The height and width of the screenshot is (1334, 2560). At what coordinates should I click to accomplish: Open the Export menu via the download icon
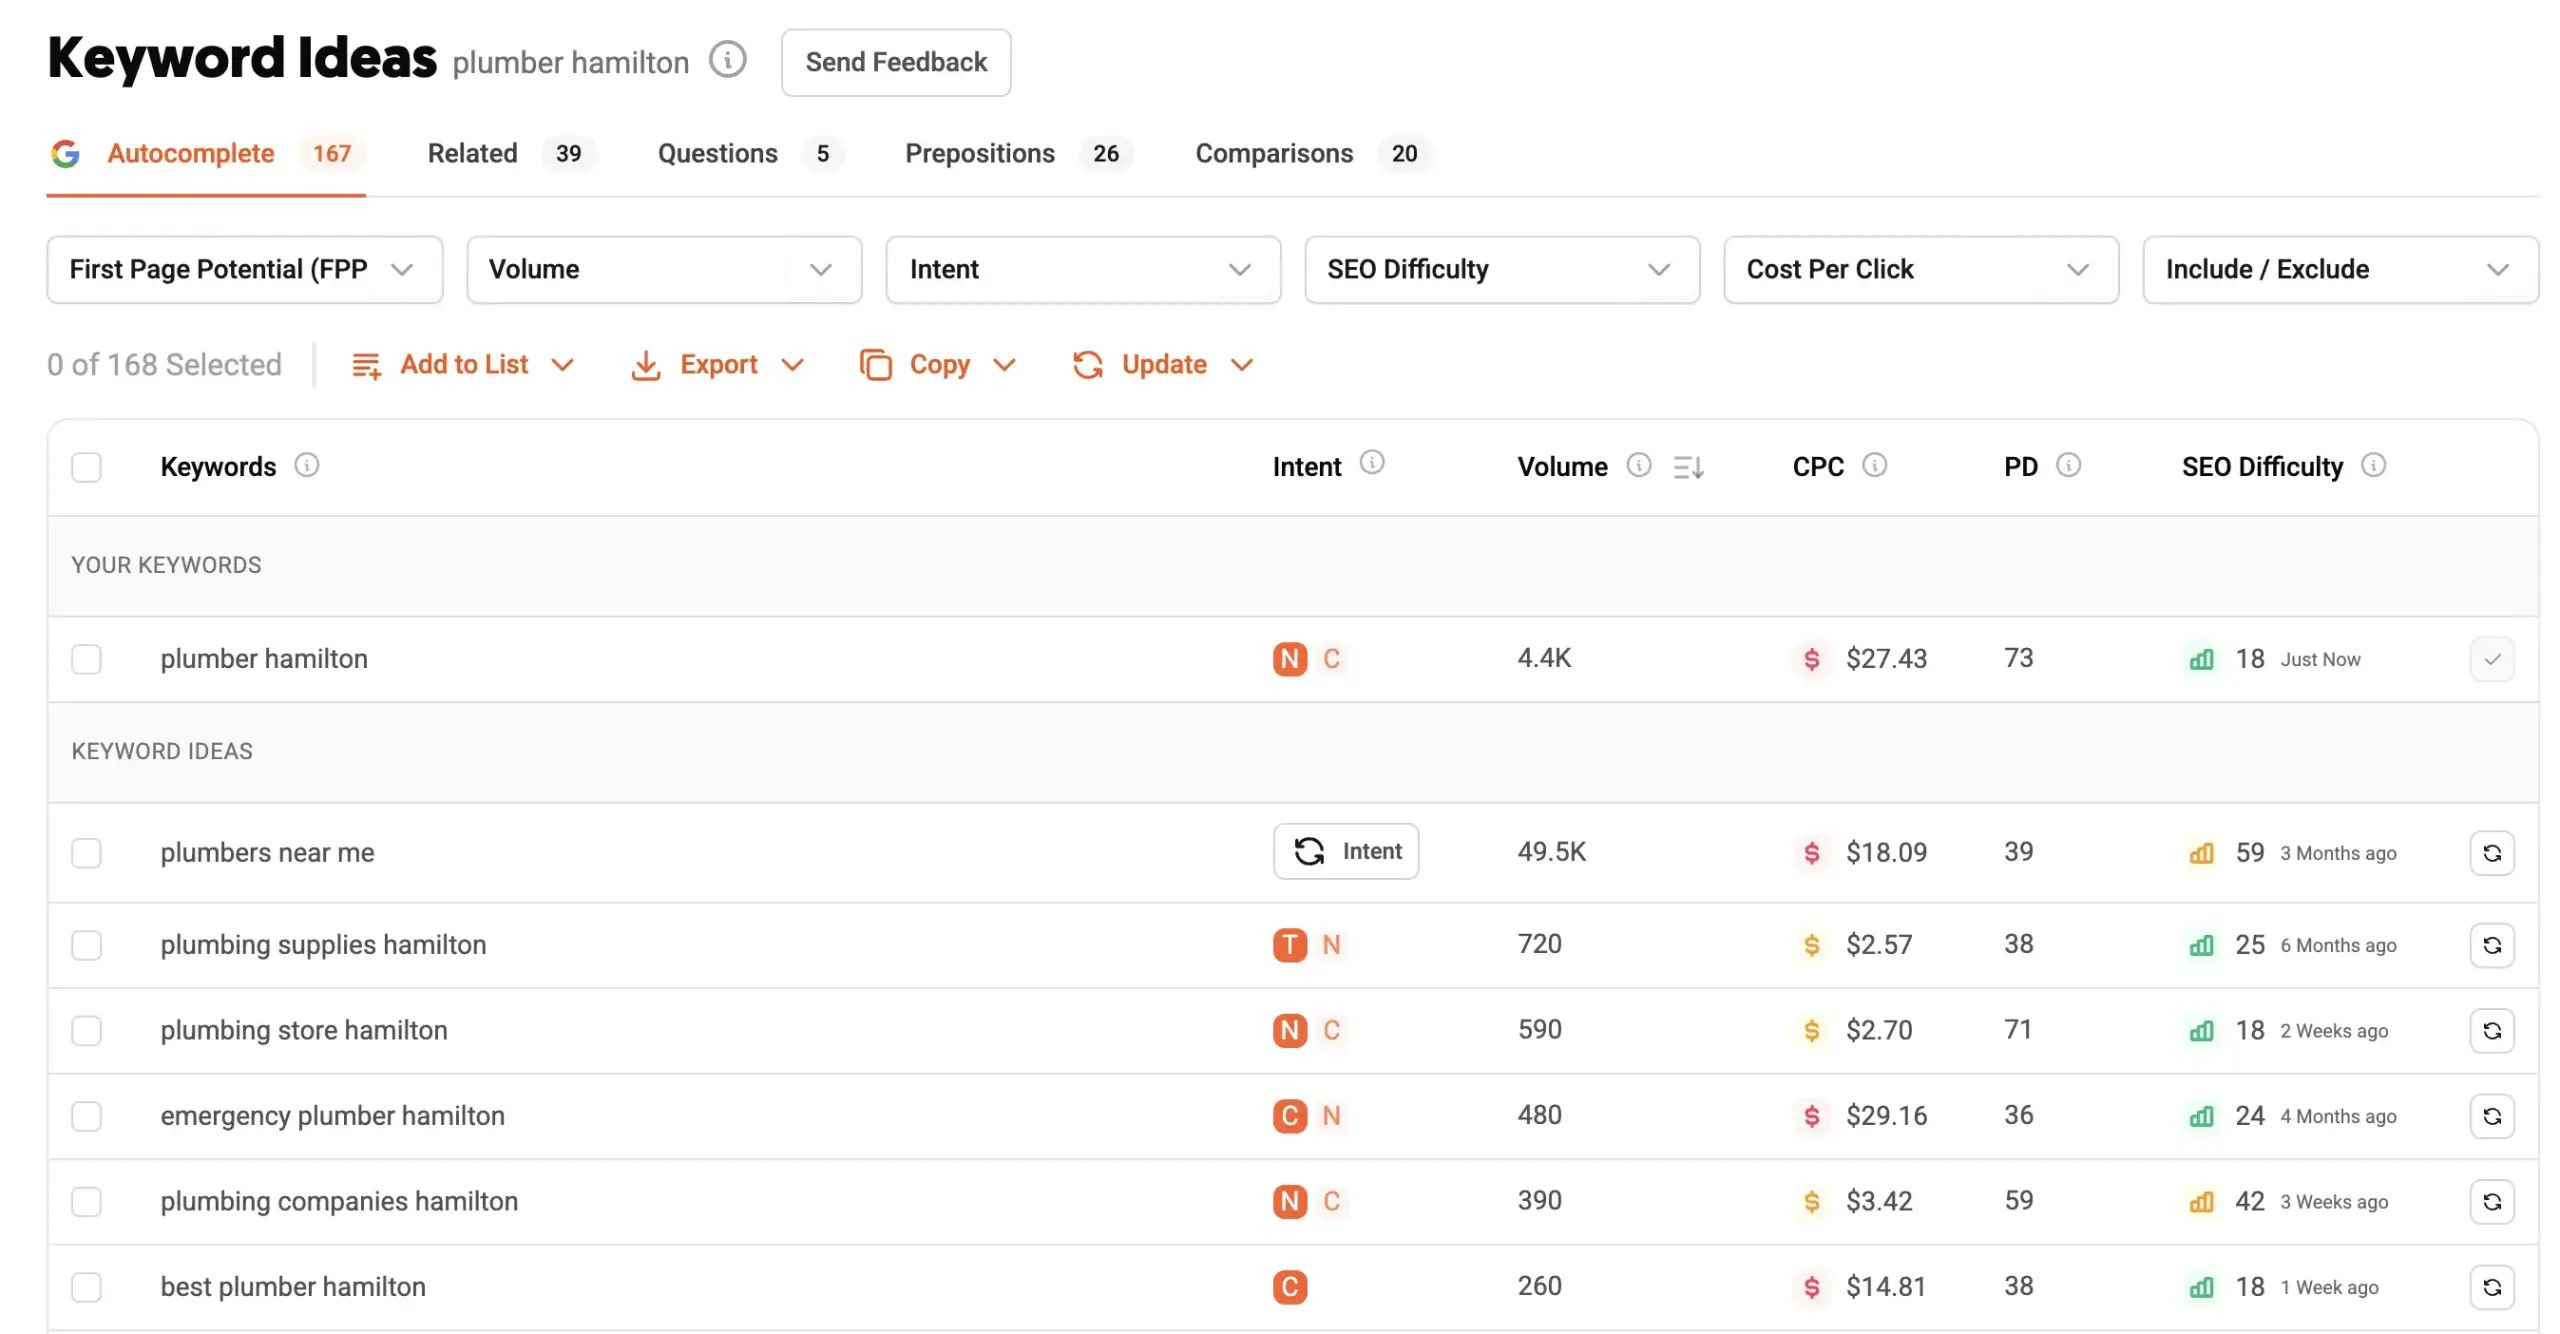click(647, 364)
